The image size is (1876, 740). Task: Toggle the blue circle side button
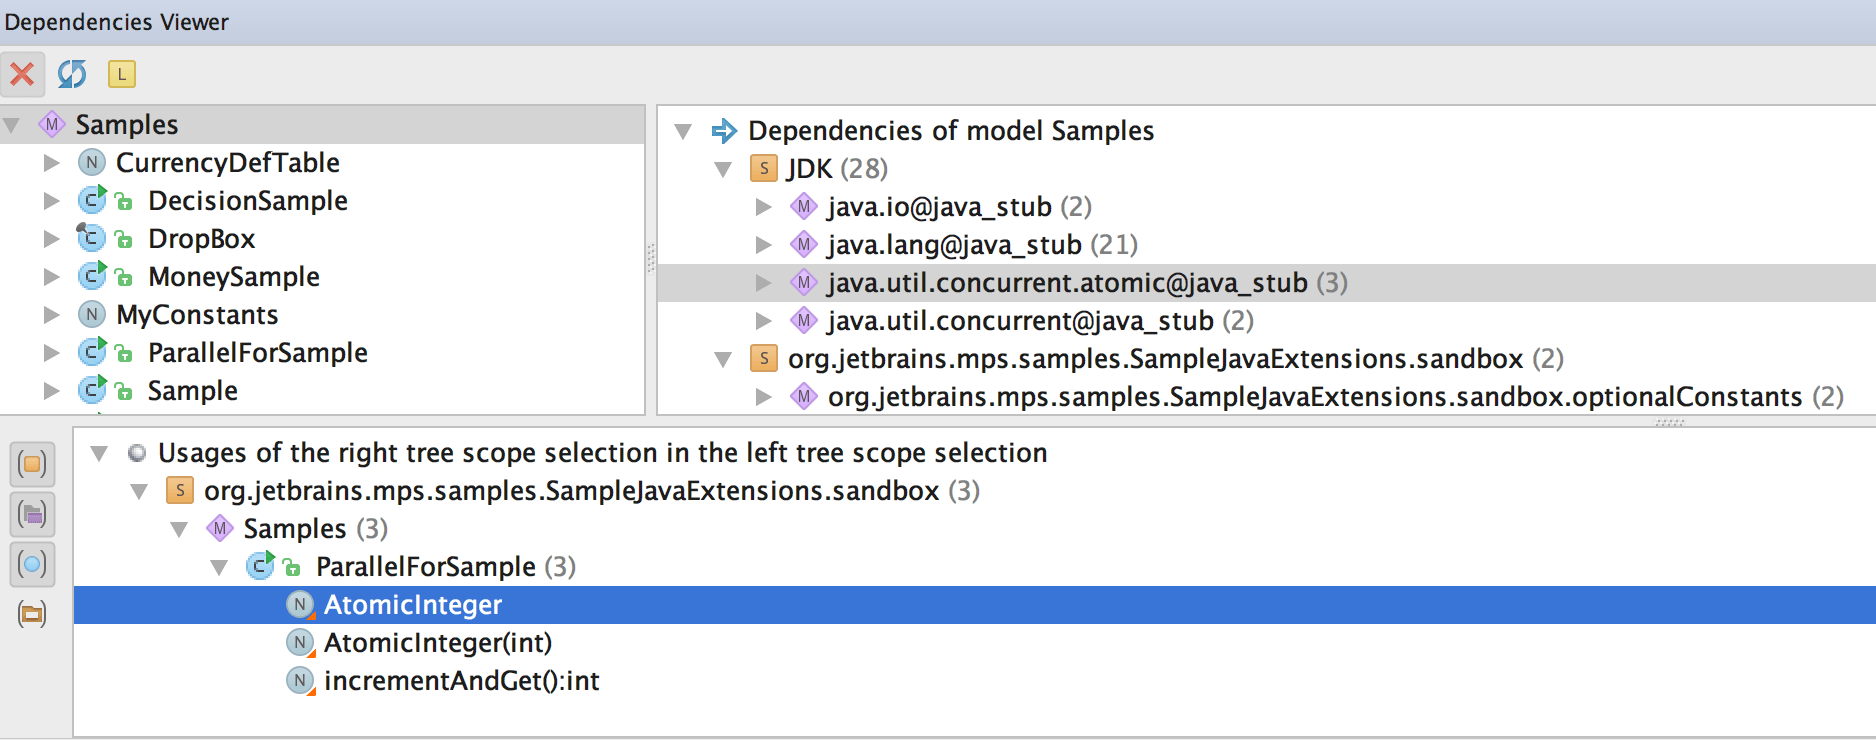[32, 564]
